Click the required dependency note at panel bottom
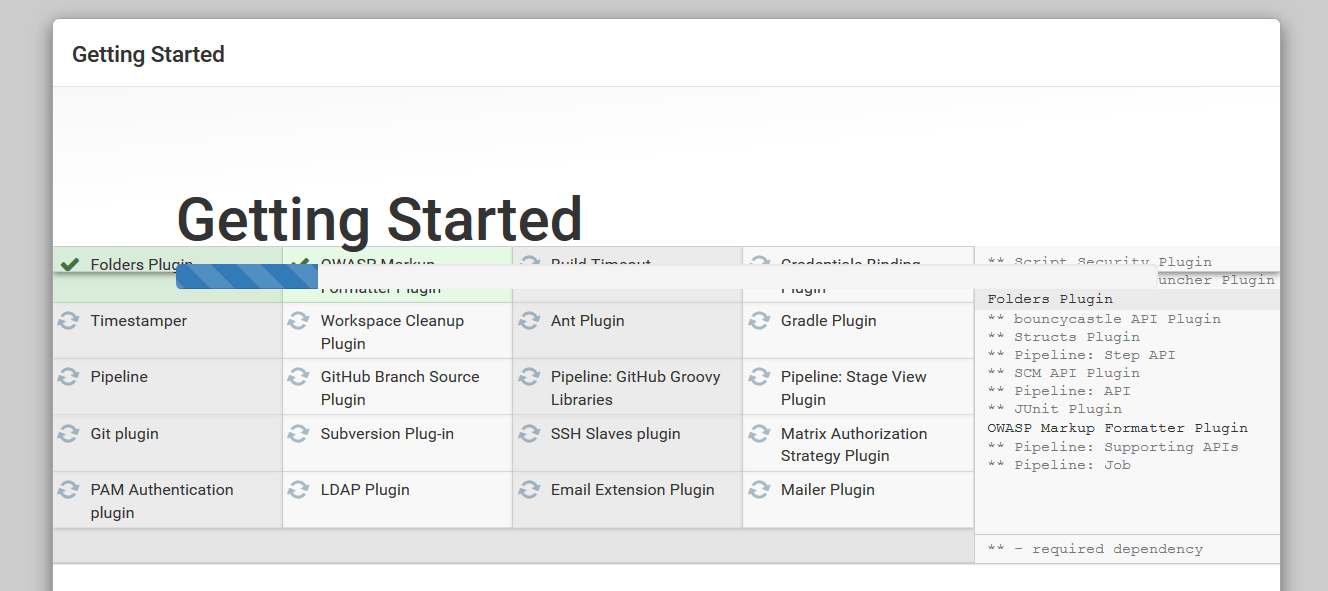This screenshot has height=591, width=1328. tap(1095, 548)
